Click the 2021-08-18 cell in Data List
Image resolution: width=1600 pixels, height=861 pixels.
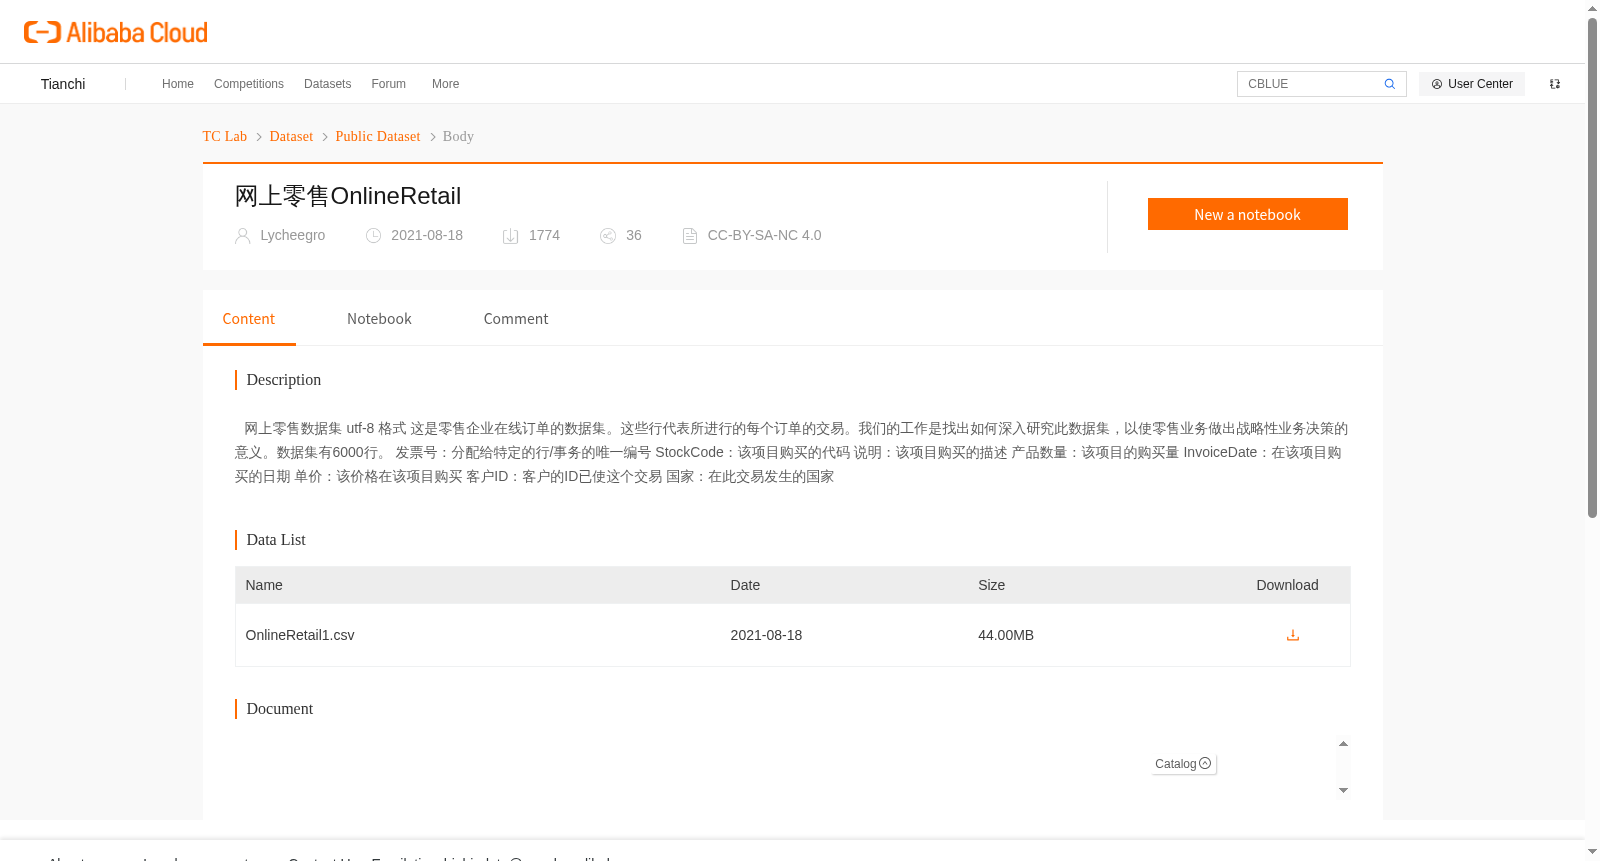pos(766,635)
